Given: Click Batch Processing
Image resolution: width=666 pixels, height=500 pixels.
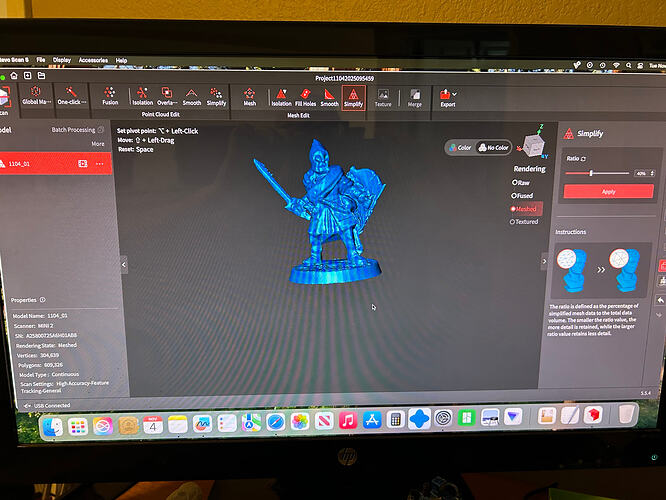Looking at the screenshot, I should [73, 130].
